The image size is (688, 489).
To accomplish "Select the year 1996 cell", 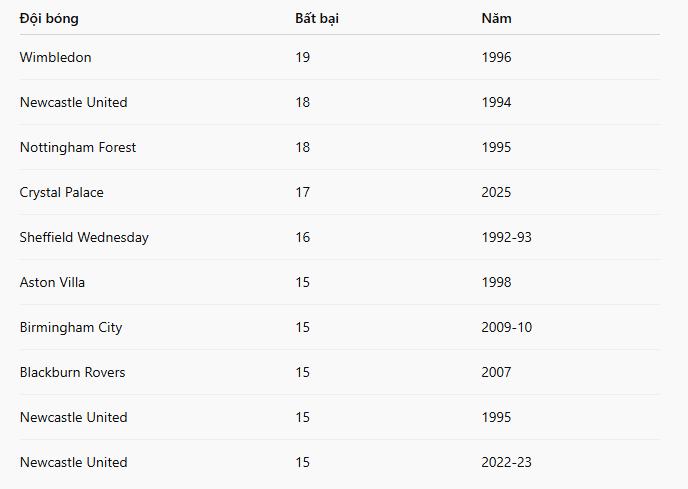I will click(x=496, y=57).
